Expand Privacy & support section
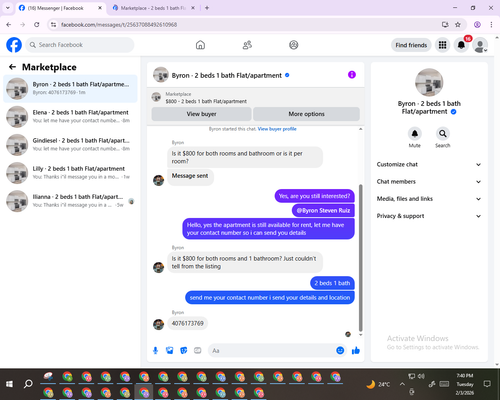The height and width of the screenshot is (400, 500). click(x=429, y=216)
